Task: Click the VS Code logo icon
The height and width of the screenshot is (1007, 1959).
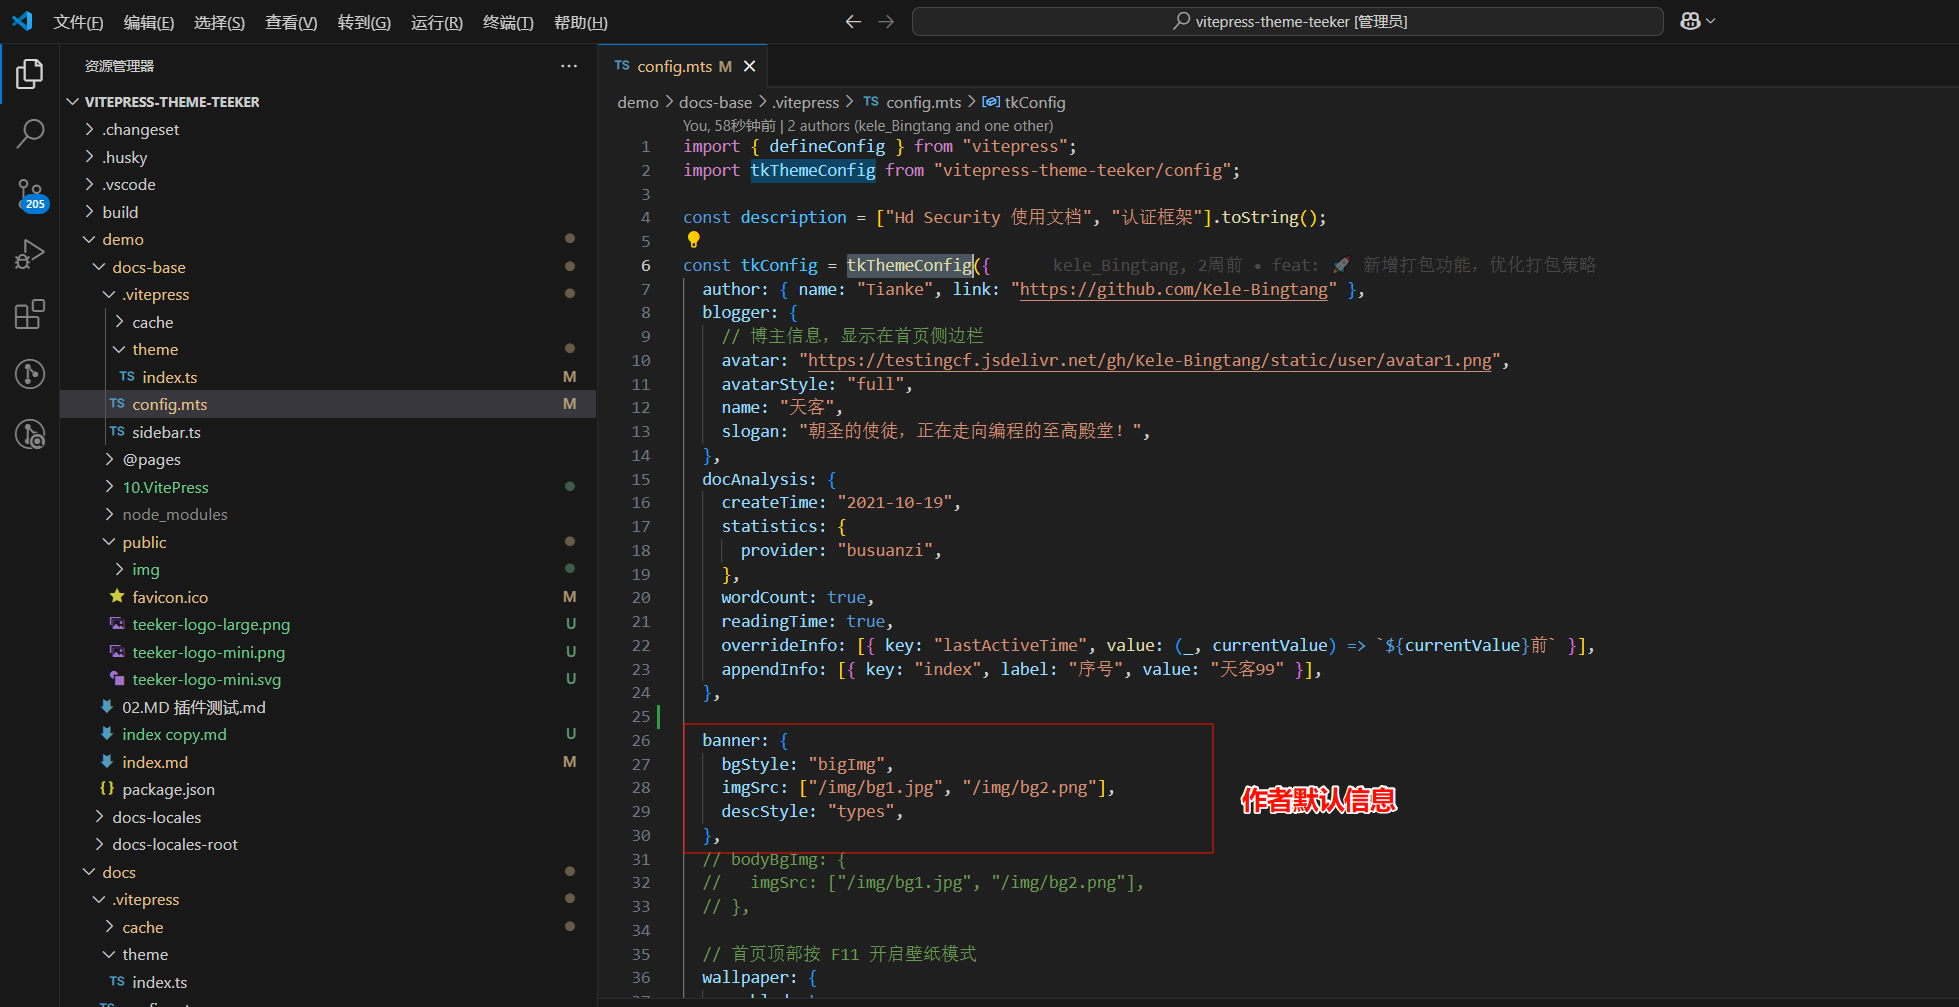Action: [22, 21]
